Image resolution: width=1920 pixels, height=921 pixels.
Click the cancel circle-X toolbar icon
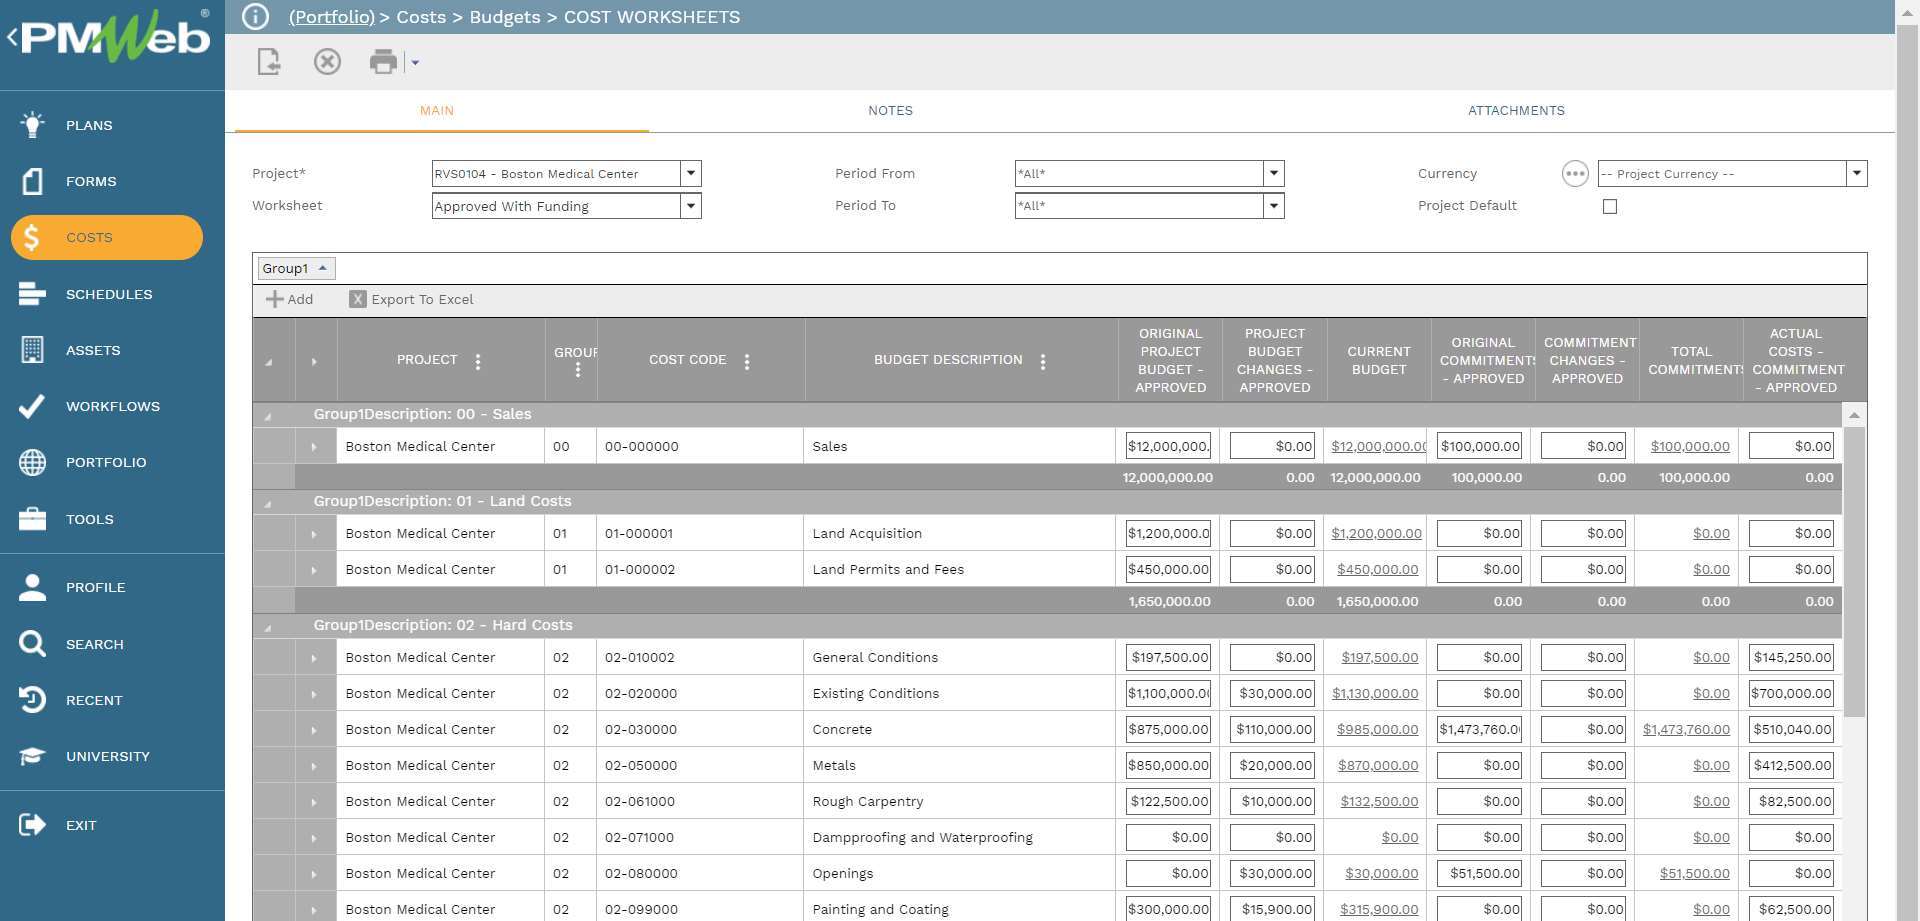pyautogui.click(x=327, y=62)
